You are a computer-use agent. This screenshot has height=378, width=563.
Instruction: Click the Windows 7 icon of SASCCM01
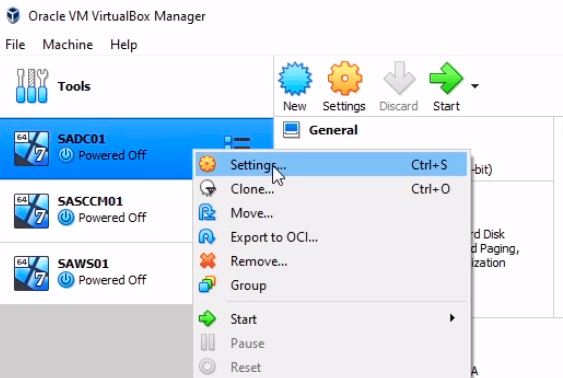[31, 211]
